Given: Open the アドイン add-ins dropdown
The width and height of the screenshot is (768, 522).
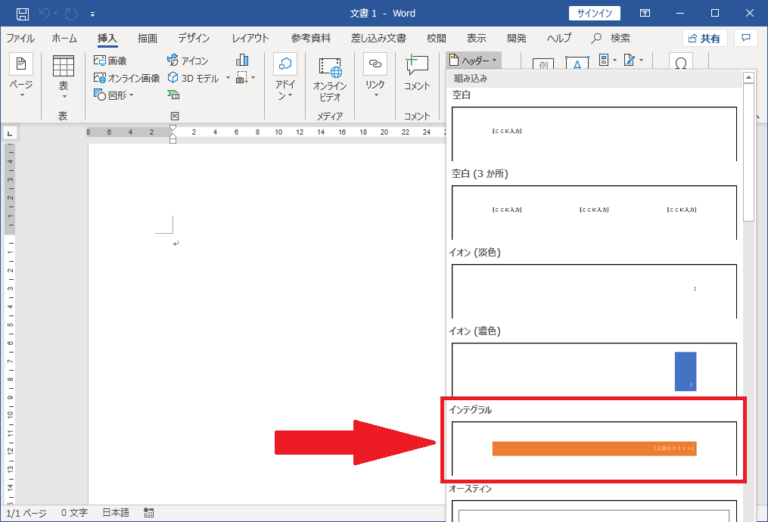Looking at the screenshot, I should click(x=285, y=78).
